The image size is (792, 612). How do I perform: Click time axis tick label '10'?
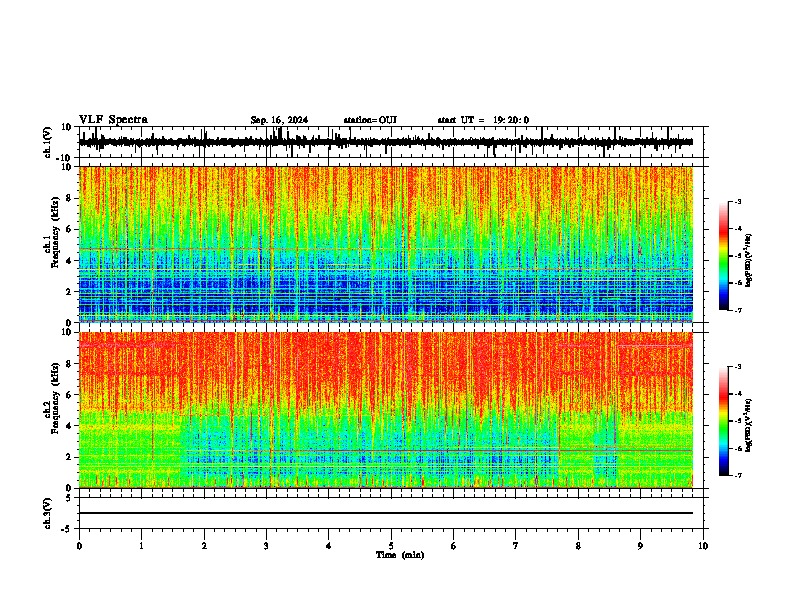pos(703,546)
